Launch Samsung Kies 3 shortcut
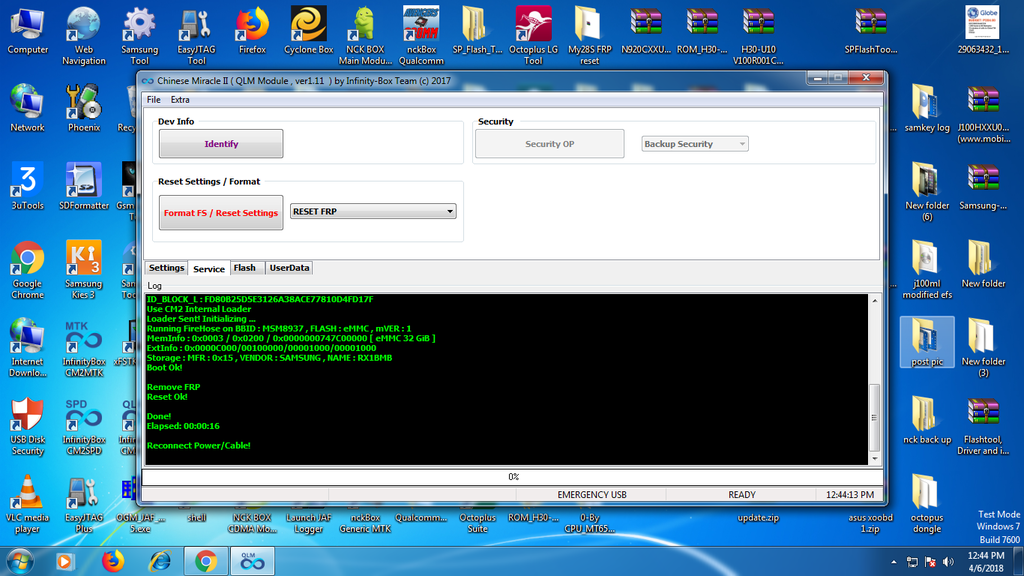 point(83,263)
